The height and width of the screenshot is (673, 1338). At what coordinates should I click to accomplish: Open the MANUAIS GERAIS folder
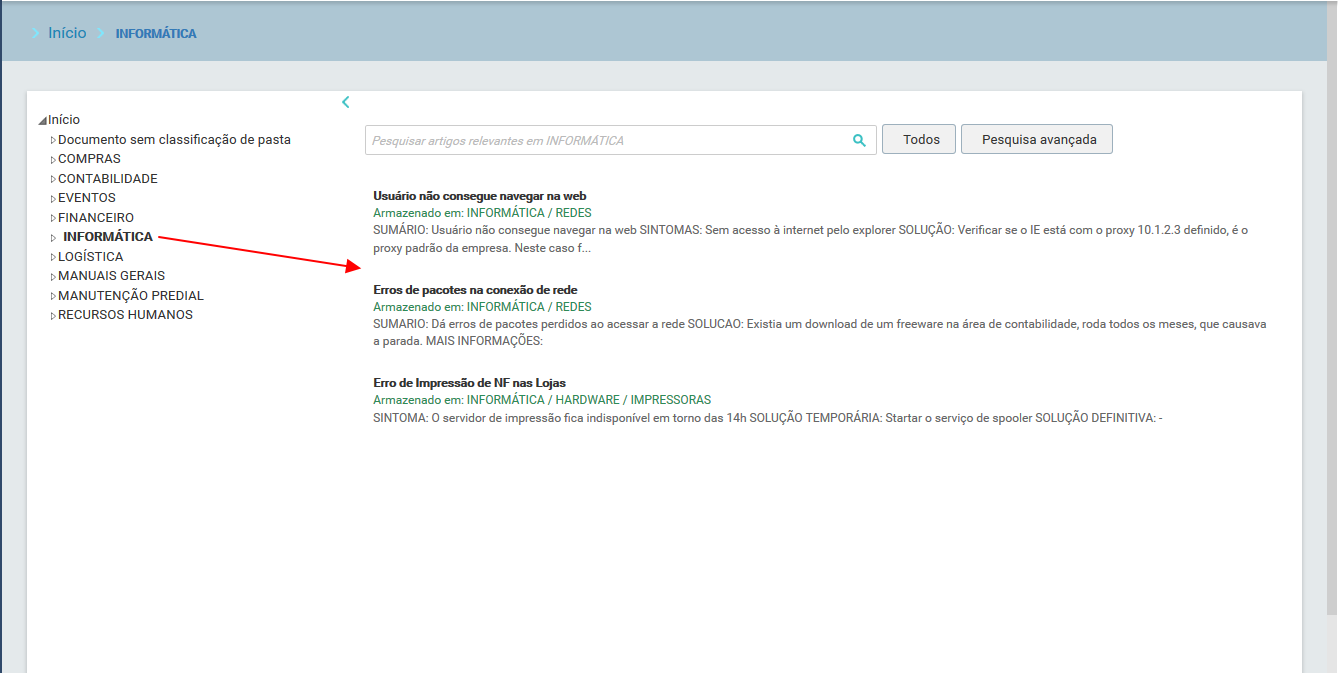[x=111, y=276]
